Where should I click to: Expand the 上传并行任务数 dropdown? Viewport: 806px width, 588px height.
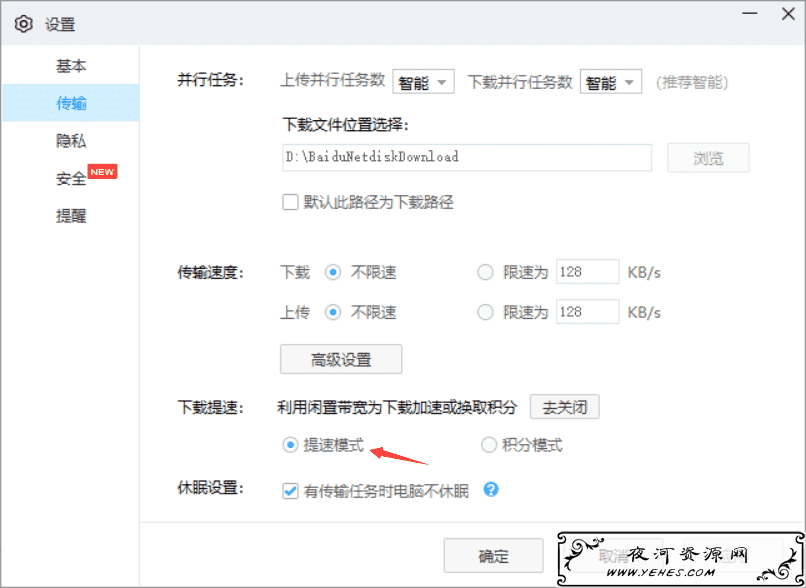(424, 82)
